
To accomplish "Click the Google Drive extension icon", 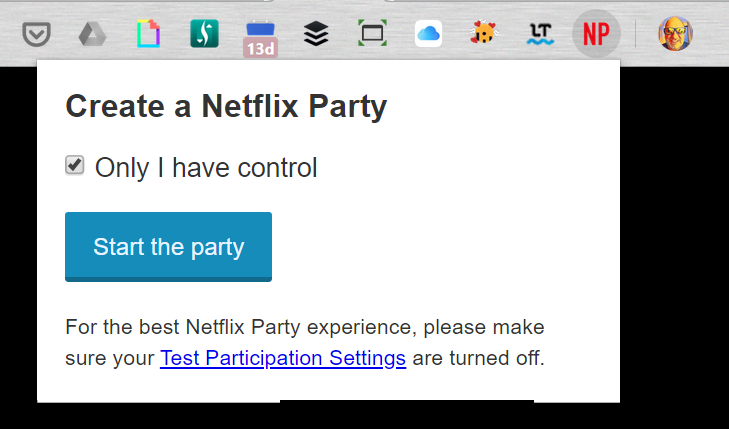I will point(92,34).
